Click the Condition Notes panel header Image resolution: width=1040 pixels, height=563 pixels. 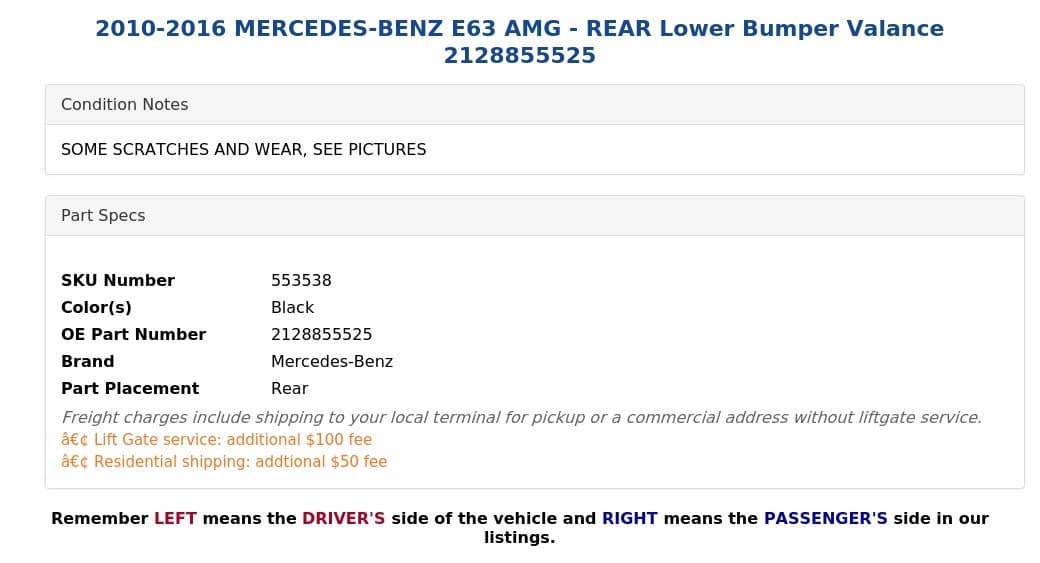pos(124,104)
